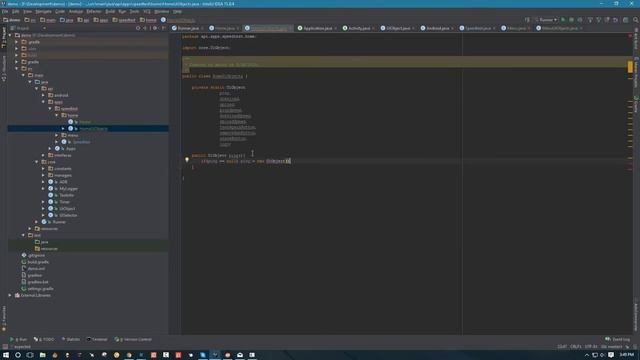
Task: Open the Event Log button
Action: [618, 339]
